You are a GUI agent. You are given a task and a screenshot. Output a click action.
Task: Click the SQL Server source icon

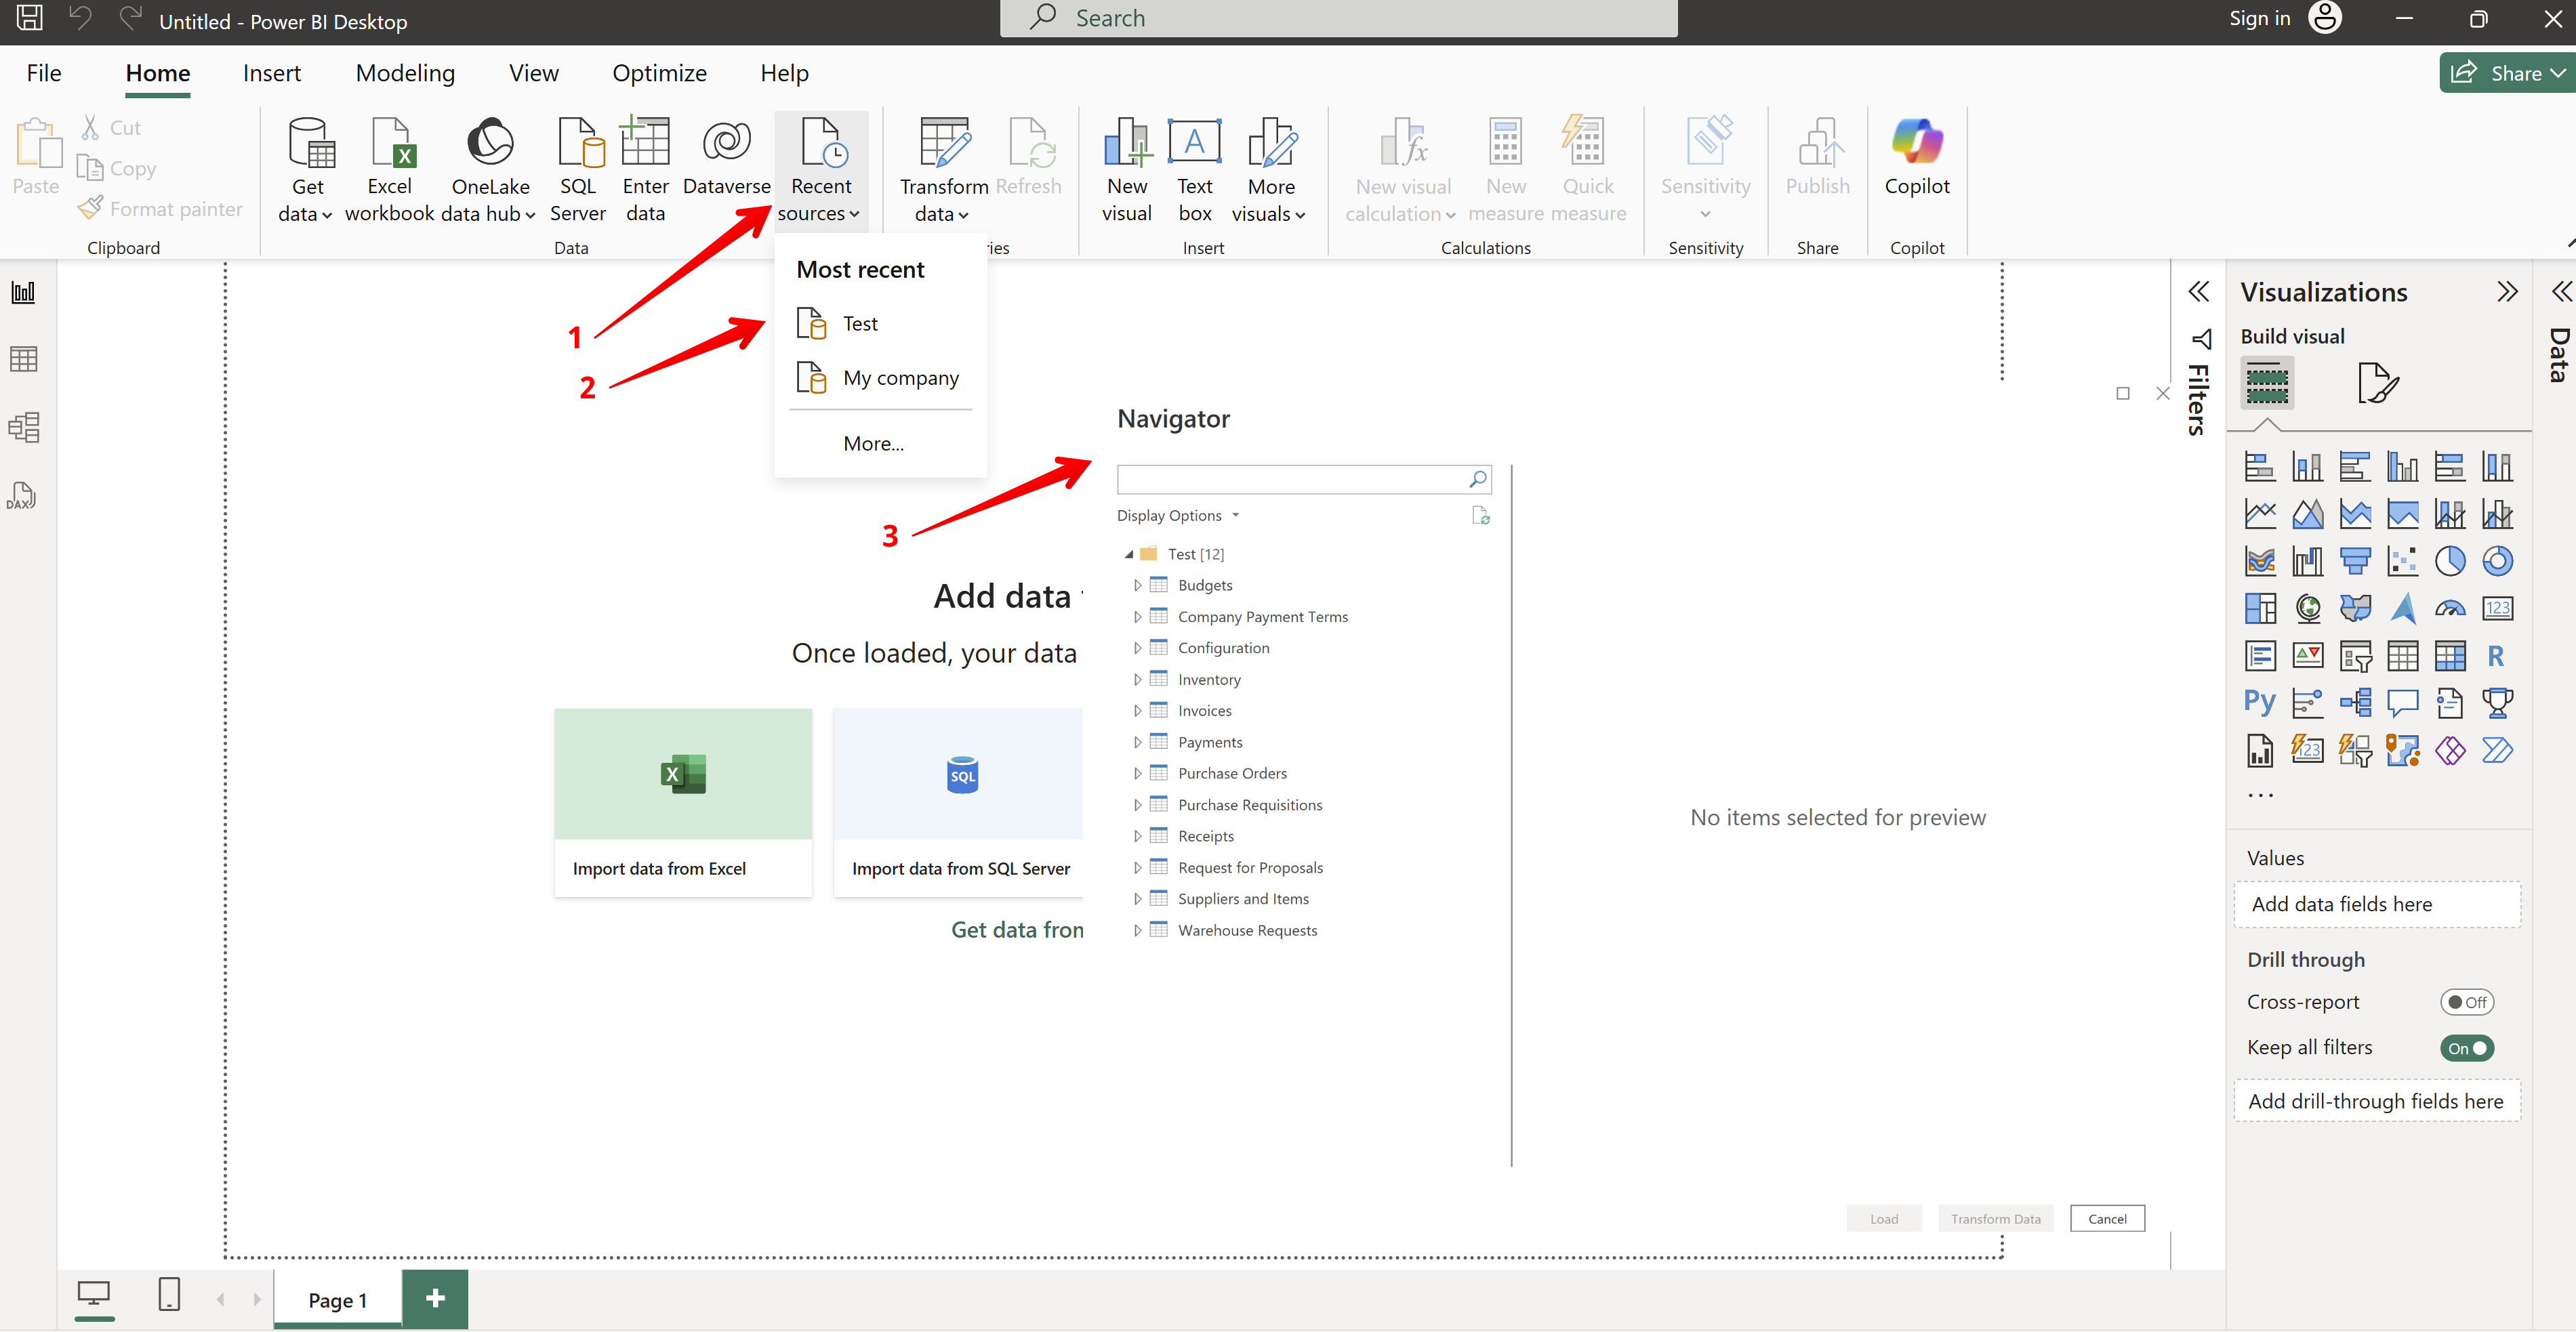tap(578, 170)
